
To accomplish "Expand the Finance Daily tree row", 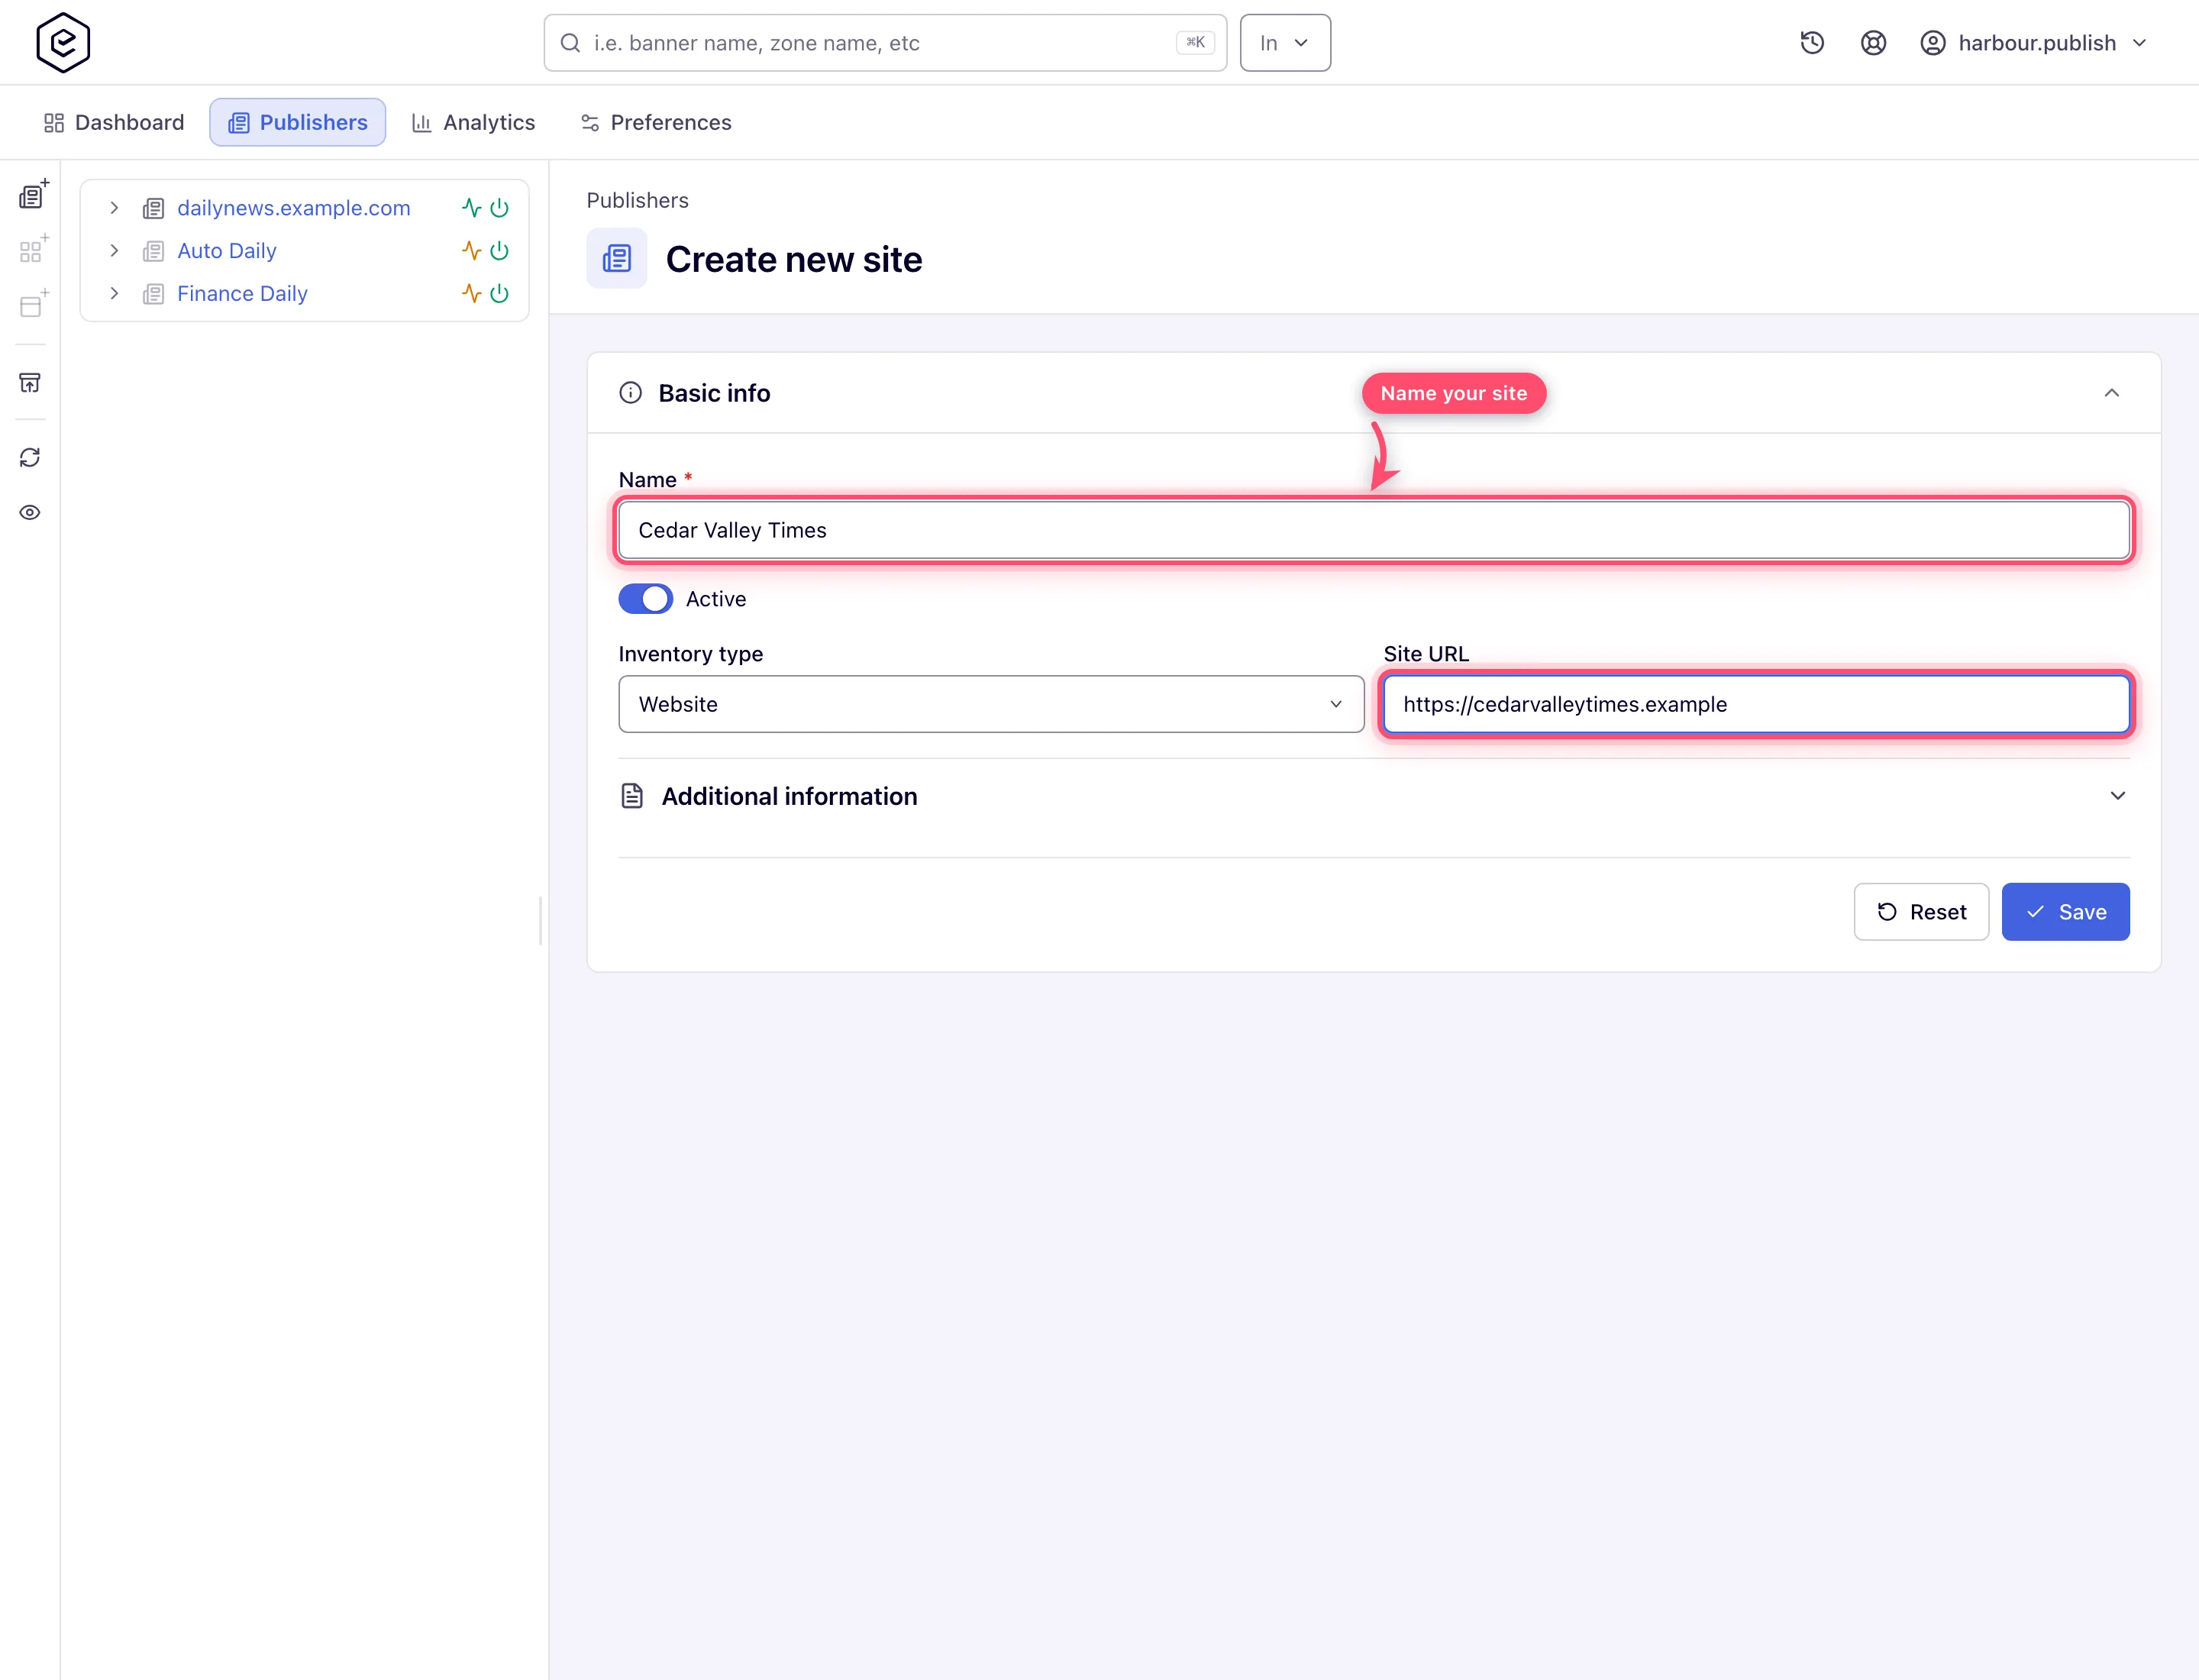I will [x=114, y=293].
